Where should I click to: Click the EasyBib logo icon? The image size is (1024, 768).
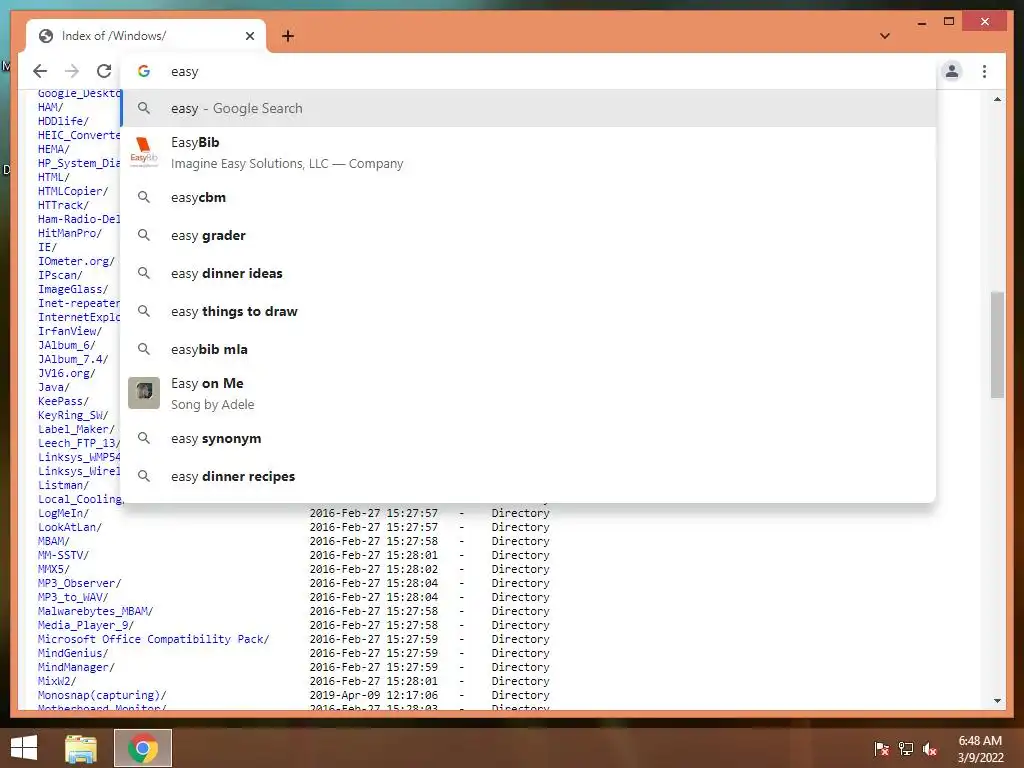(144, 152)
